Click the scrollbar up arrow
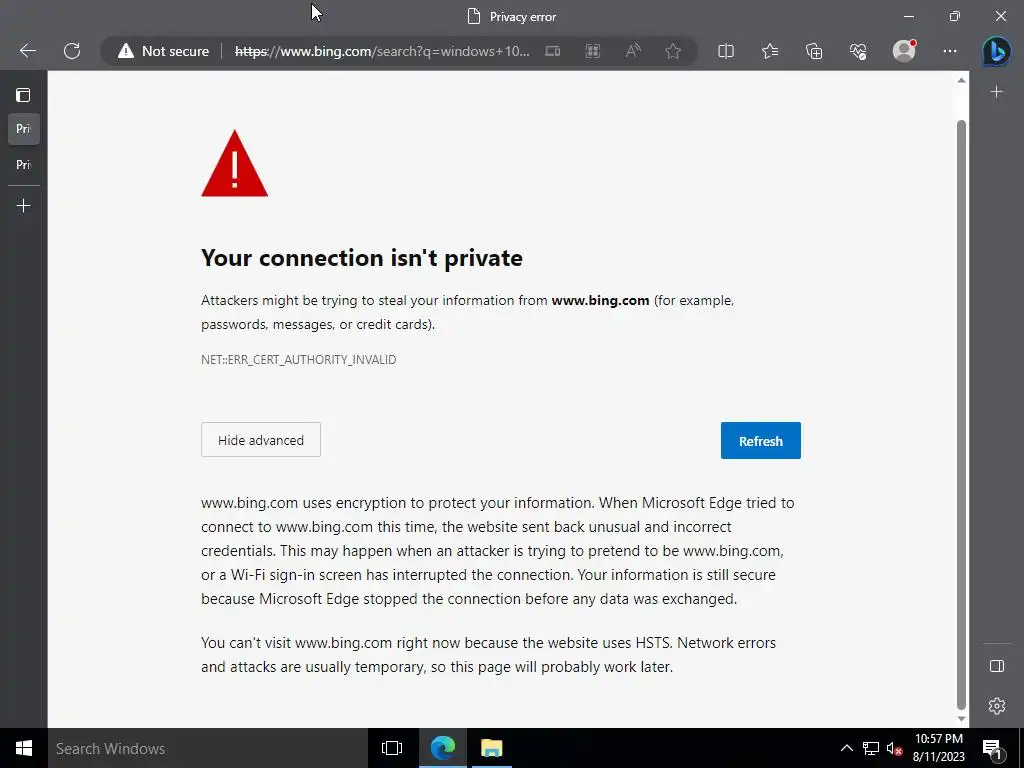 (x=961, y=80)
